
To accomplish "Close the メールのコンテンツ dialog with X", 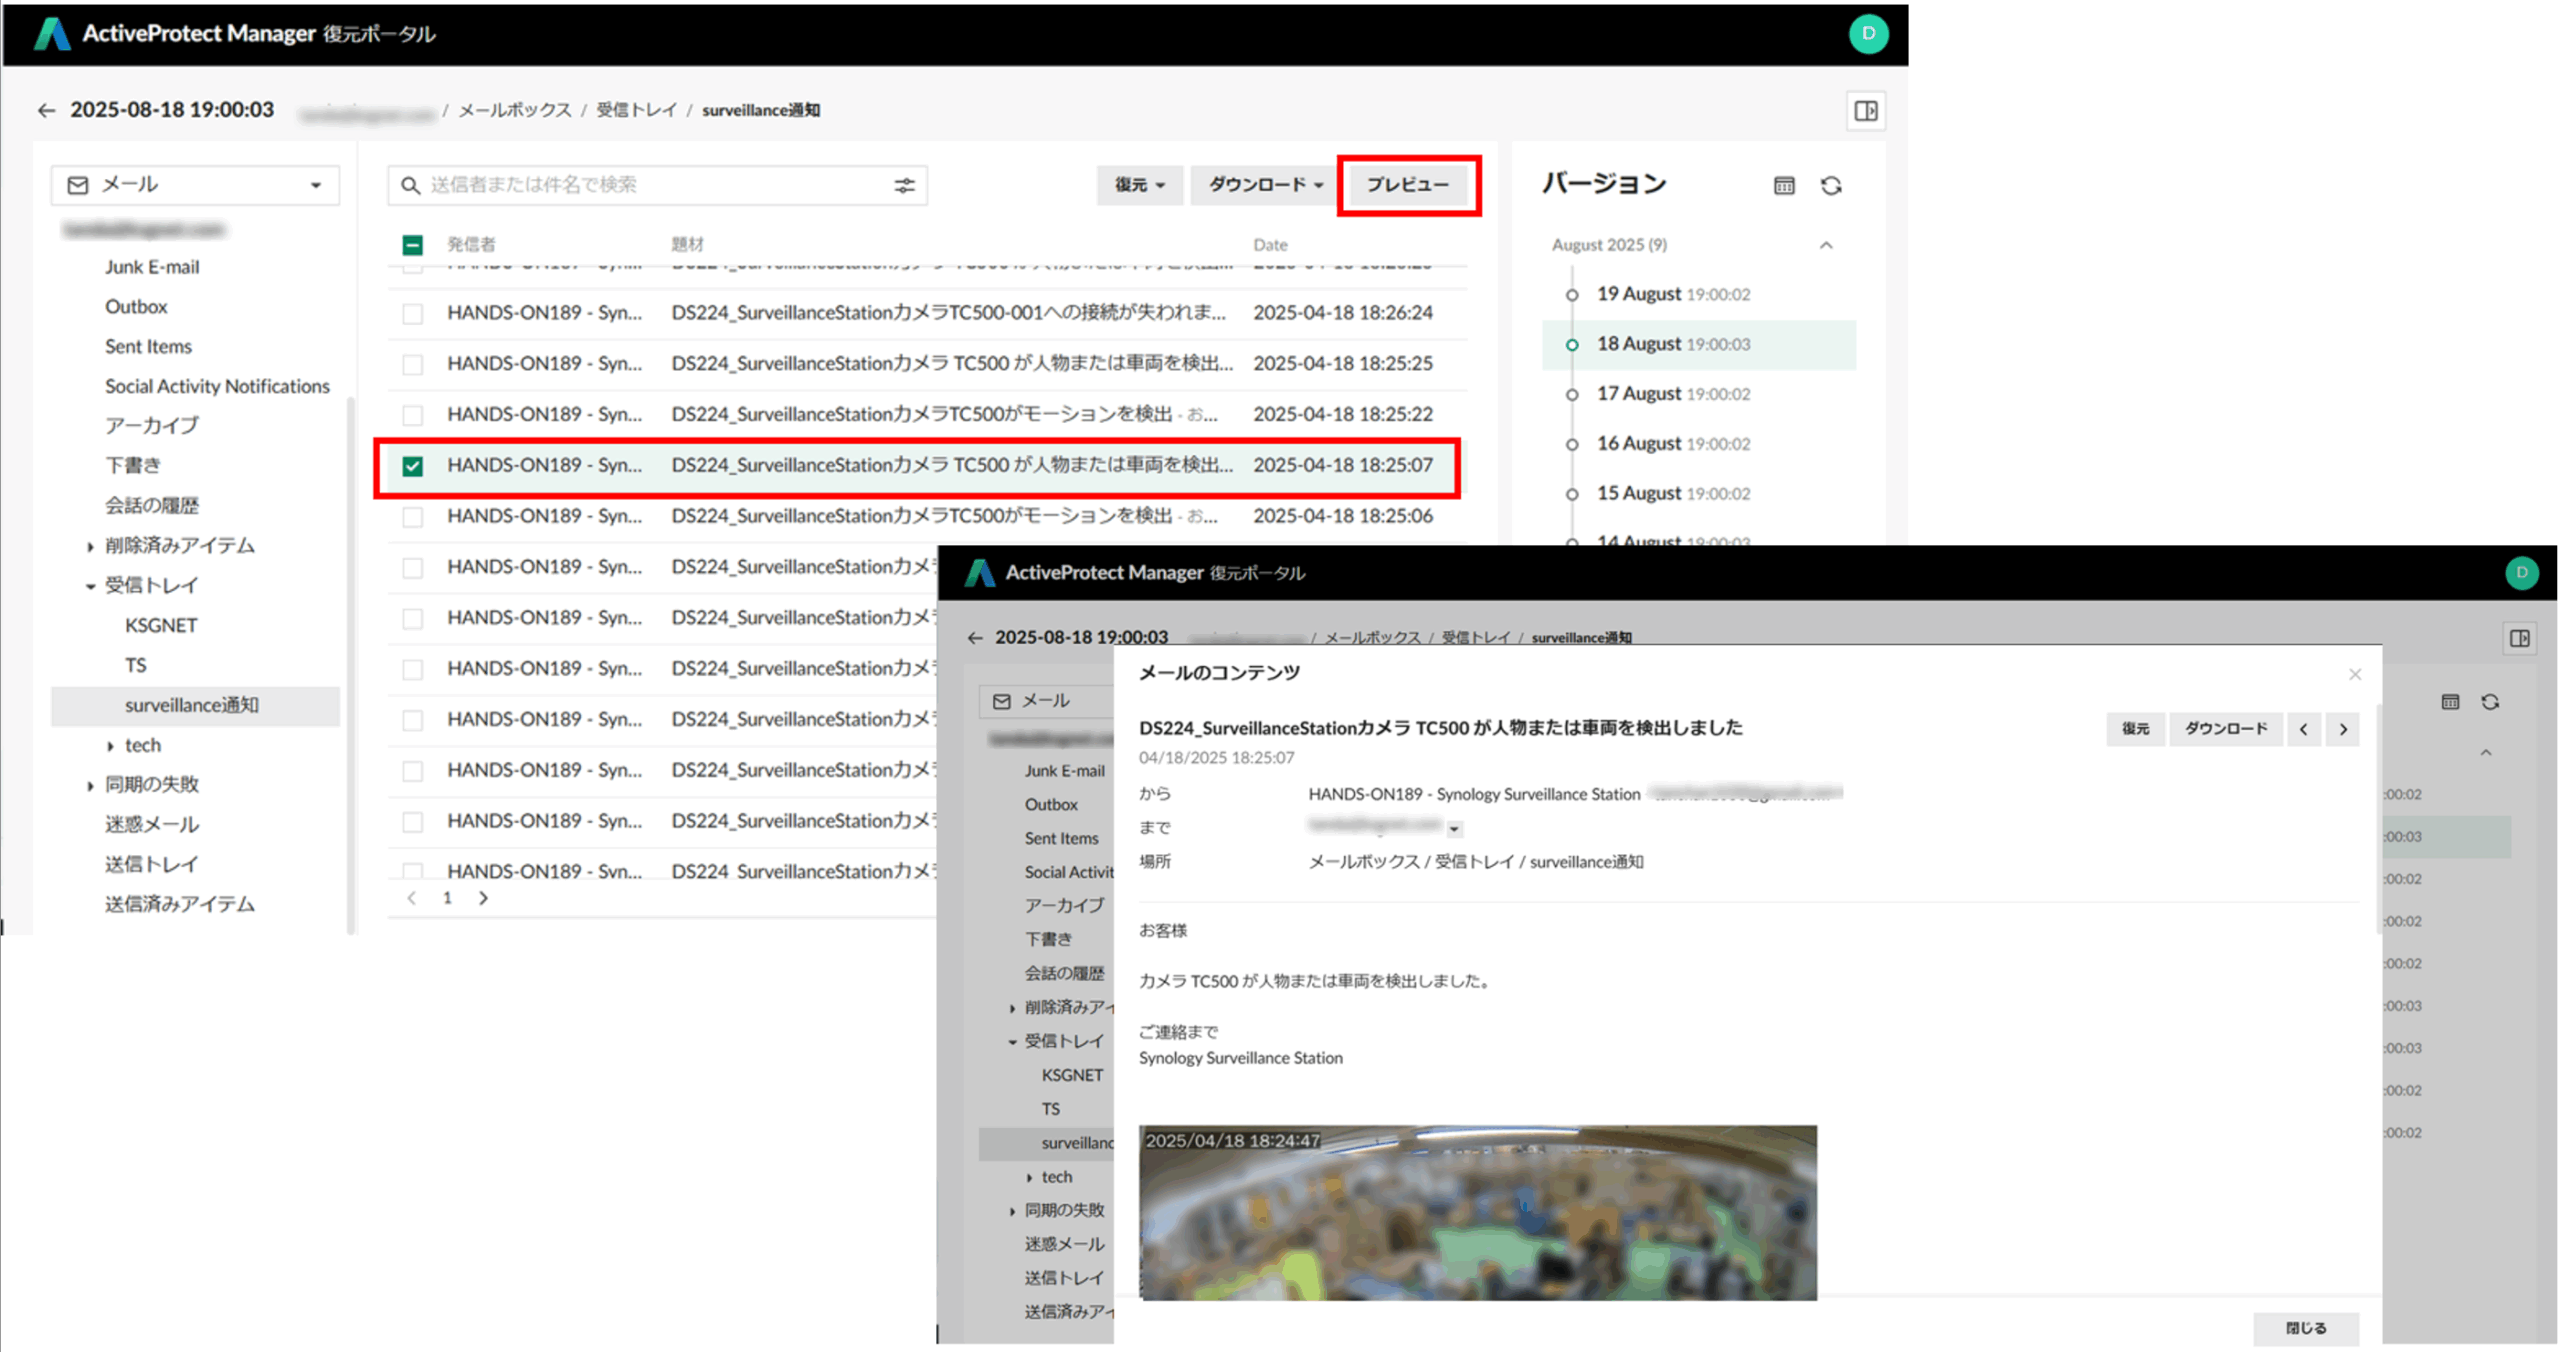I will click(2354, 674).
